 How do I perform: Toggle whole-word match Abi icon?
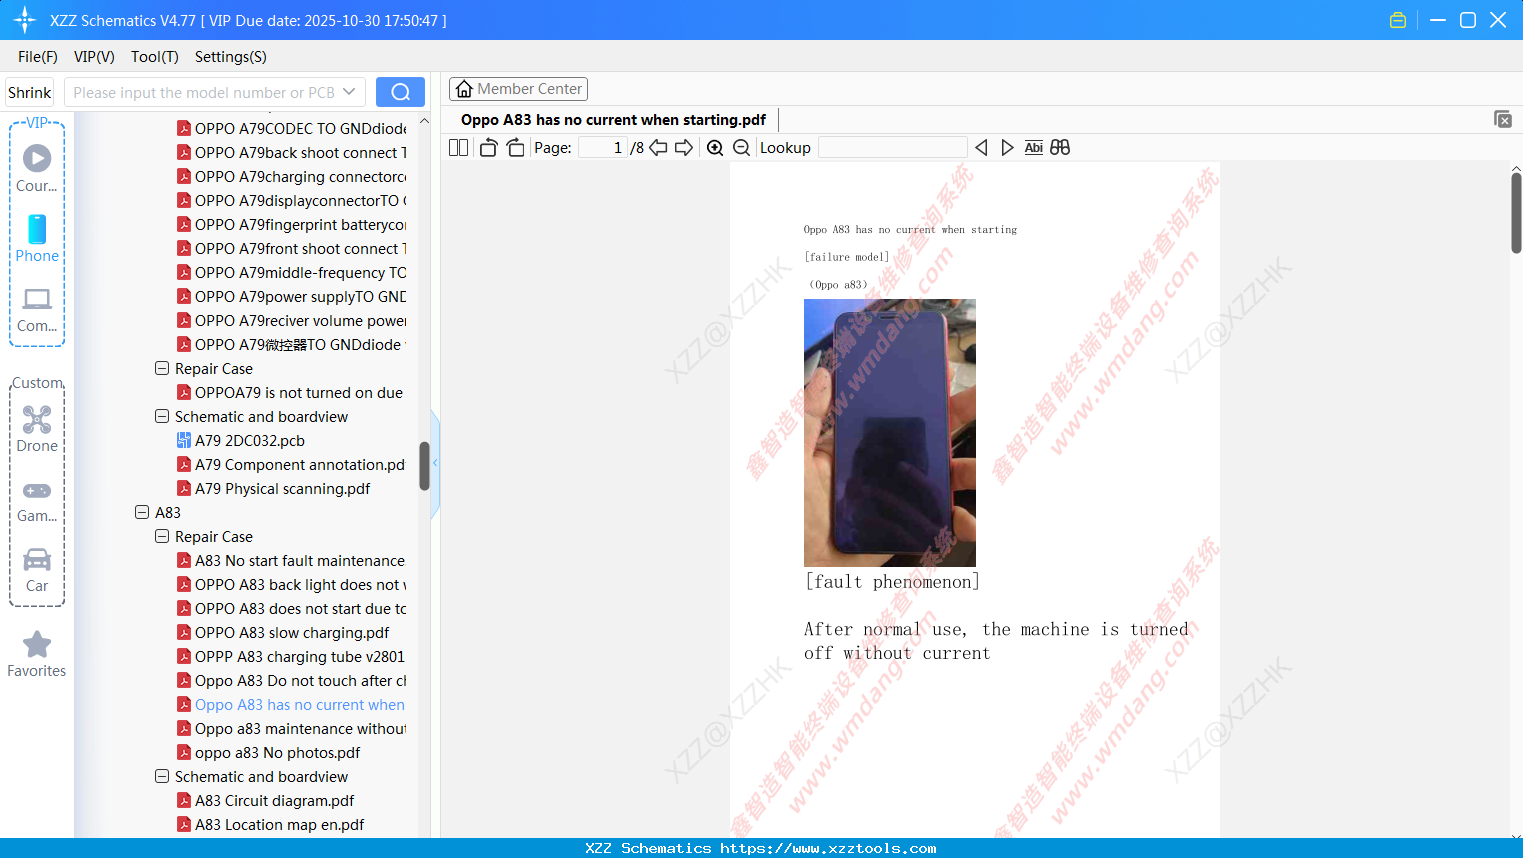pyautogui.click(x=1034, y=148)
